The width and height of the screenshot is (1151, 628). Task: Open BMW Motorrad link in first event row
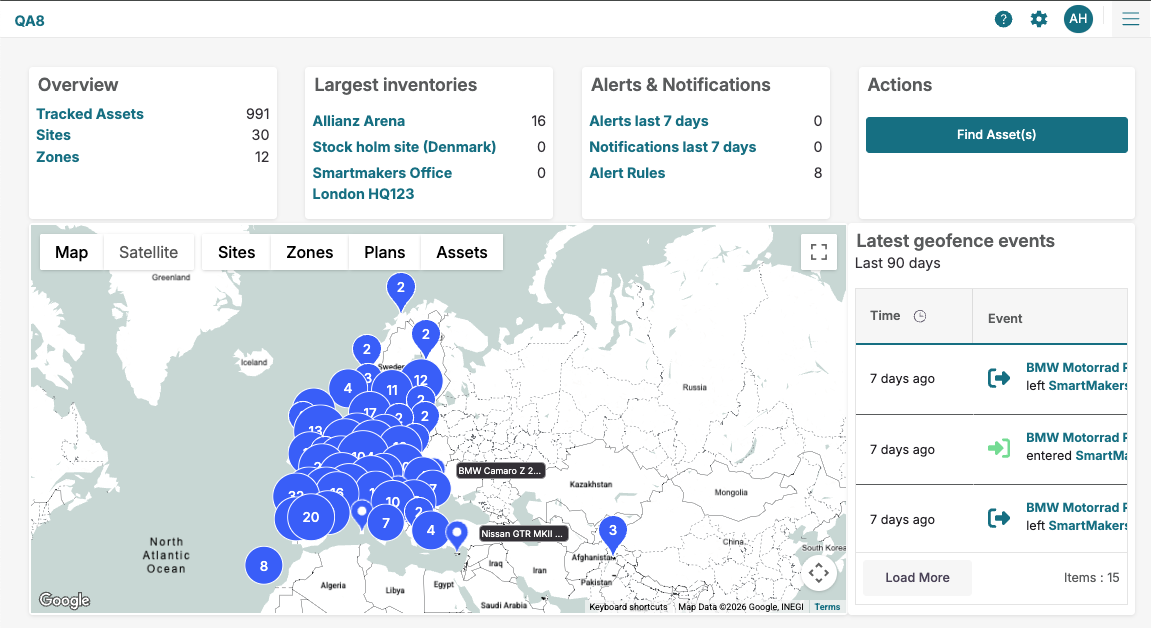click(1076, 368)
